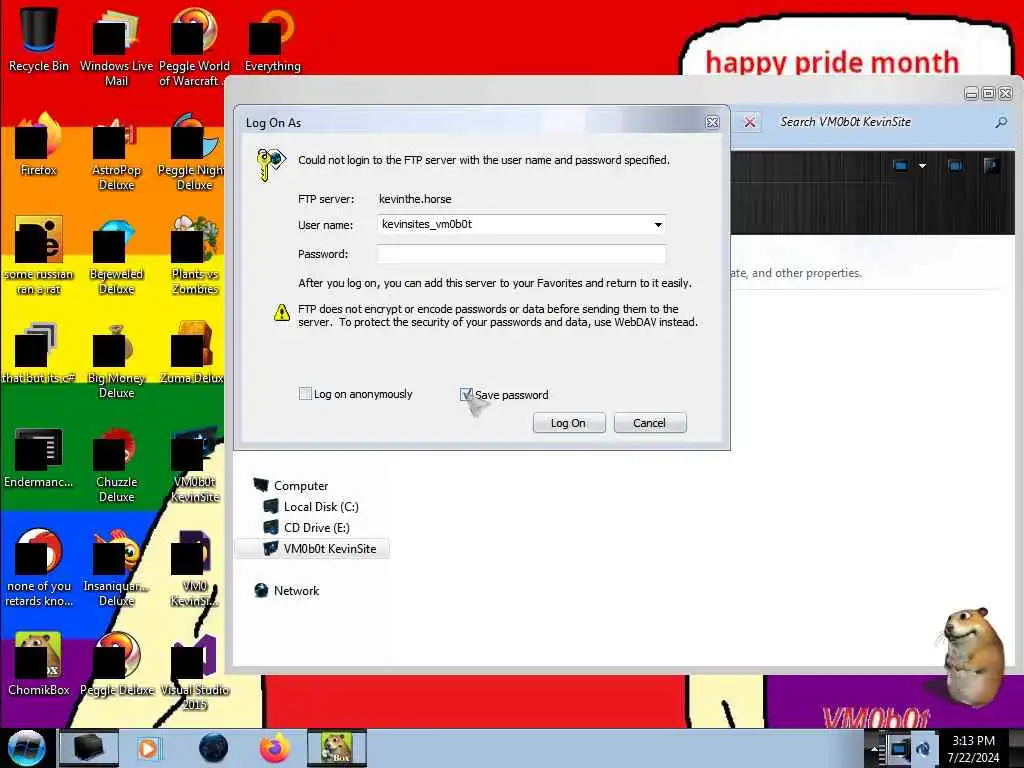Open Insaniquarium Deluxe desktop shortcut
Viewport: 1024px width, 768px height.
[116, 567]
